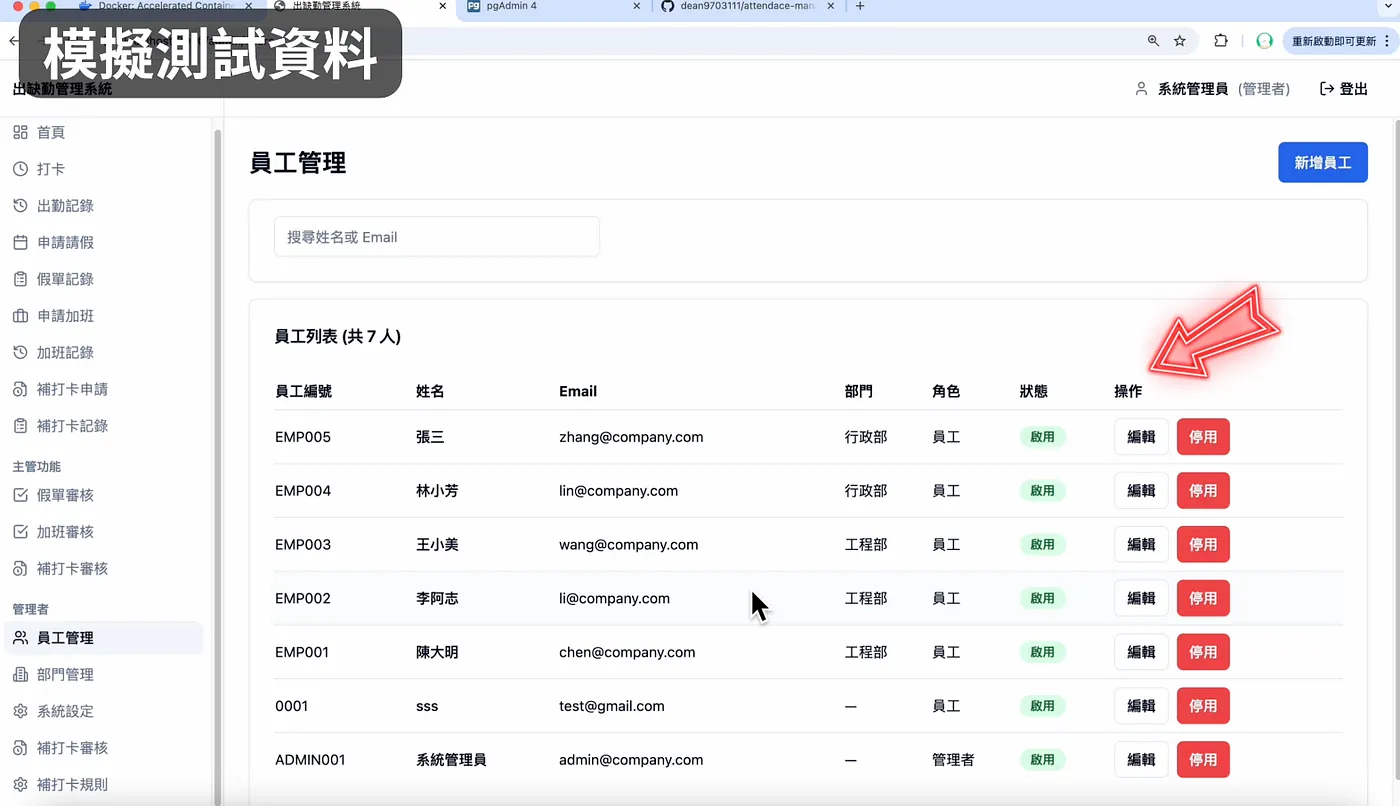Screen dimensions: 1400x806
Task: Go to 申請請假 page
Action: coord(104,242)
